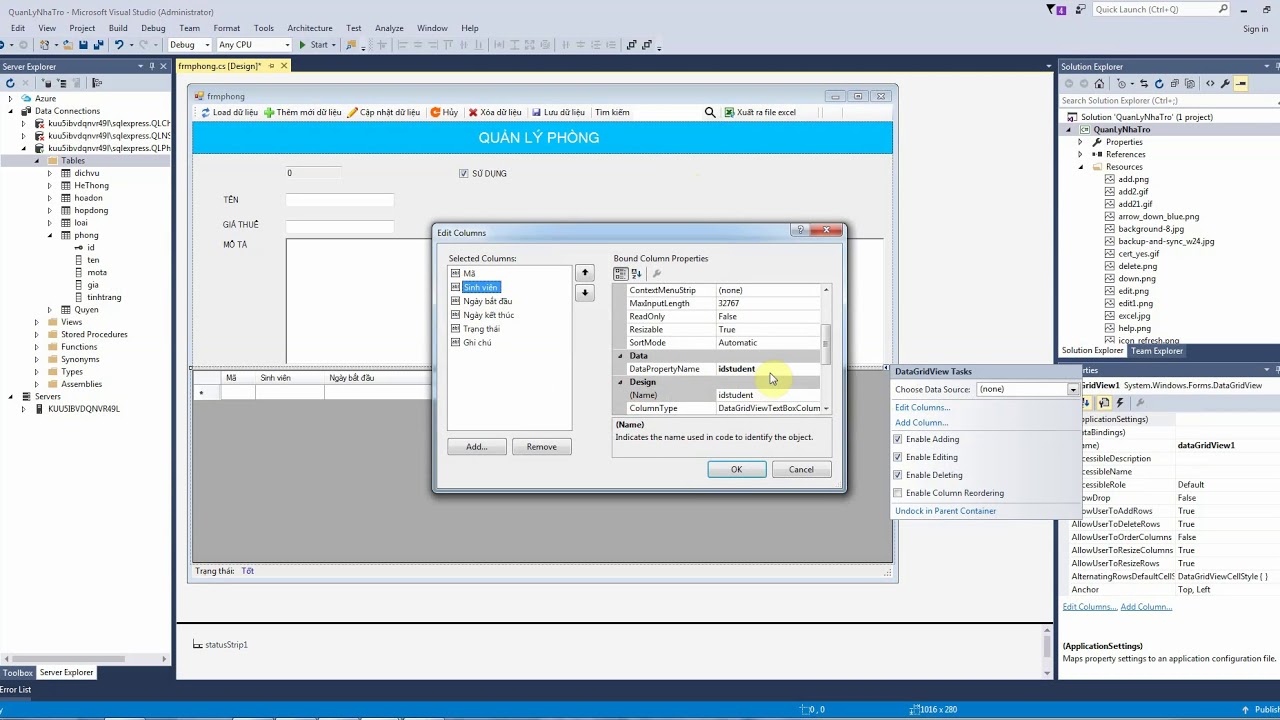The width and height of the screenshot is (1280, 720).
Task: Move selected column up in Edit Columns
Action: [585, 272]
